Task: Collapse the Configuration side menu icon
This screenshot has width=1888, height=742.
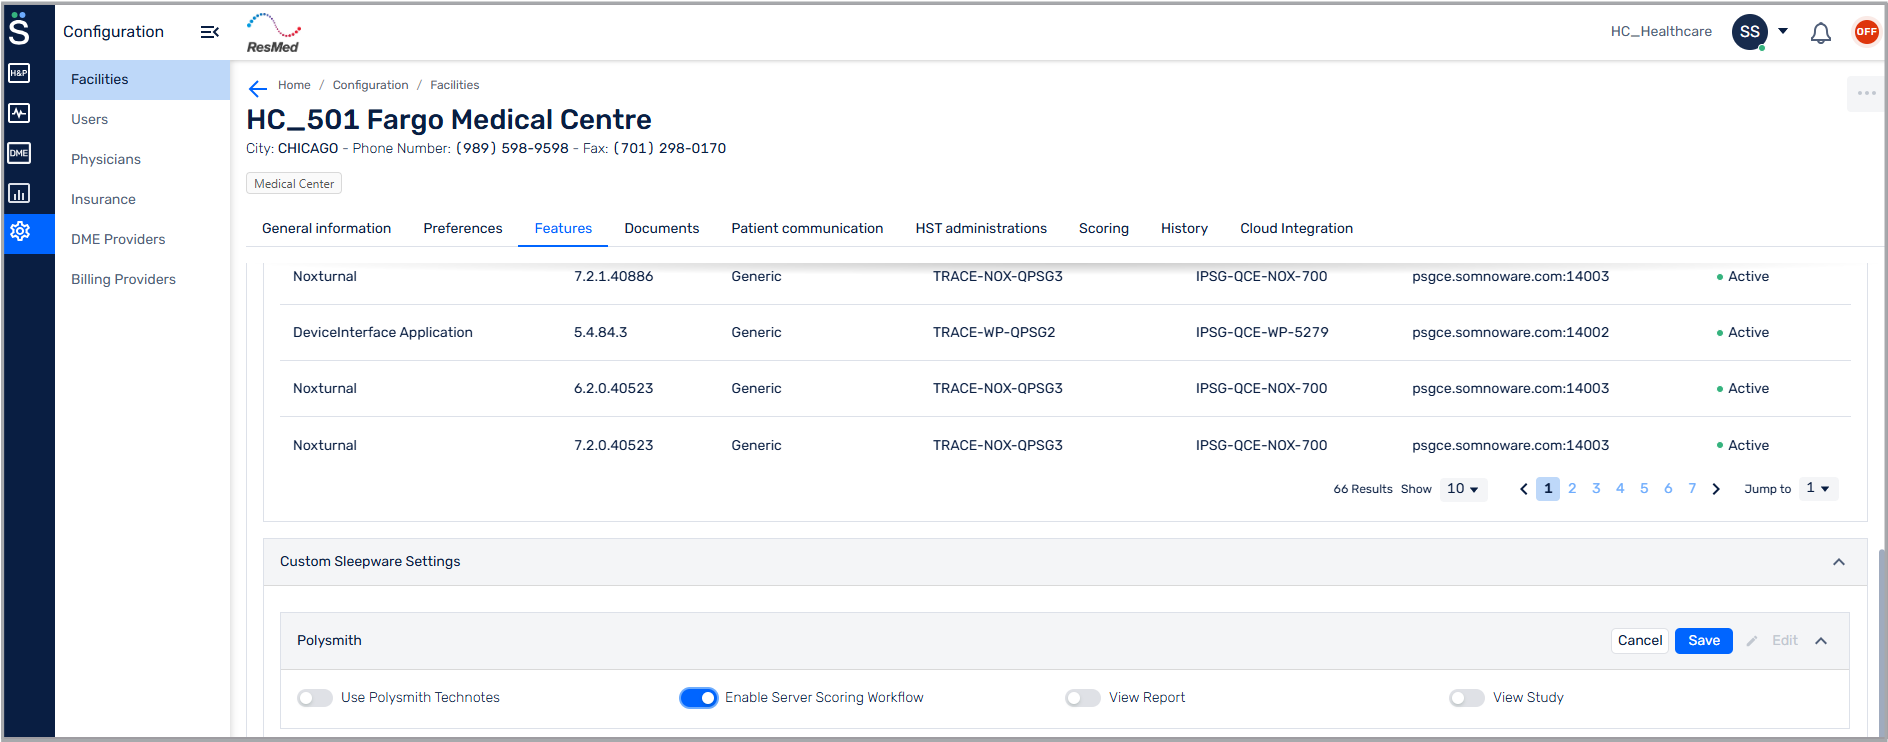Action: 209,32
